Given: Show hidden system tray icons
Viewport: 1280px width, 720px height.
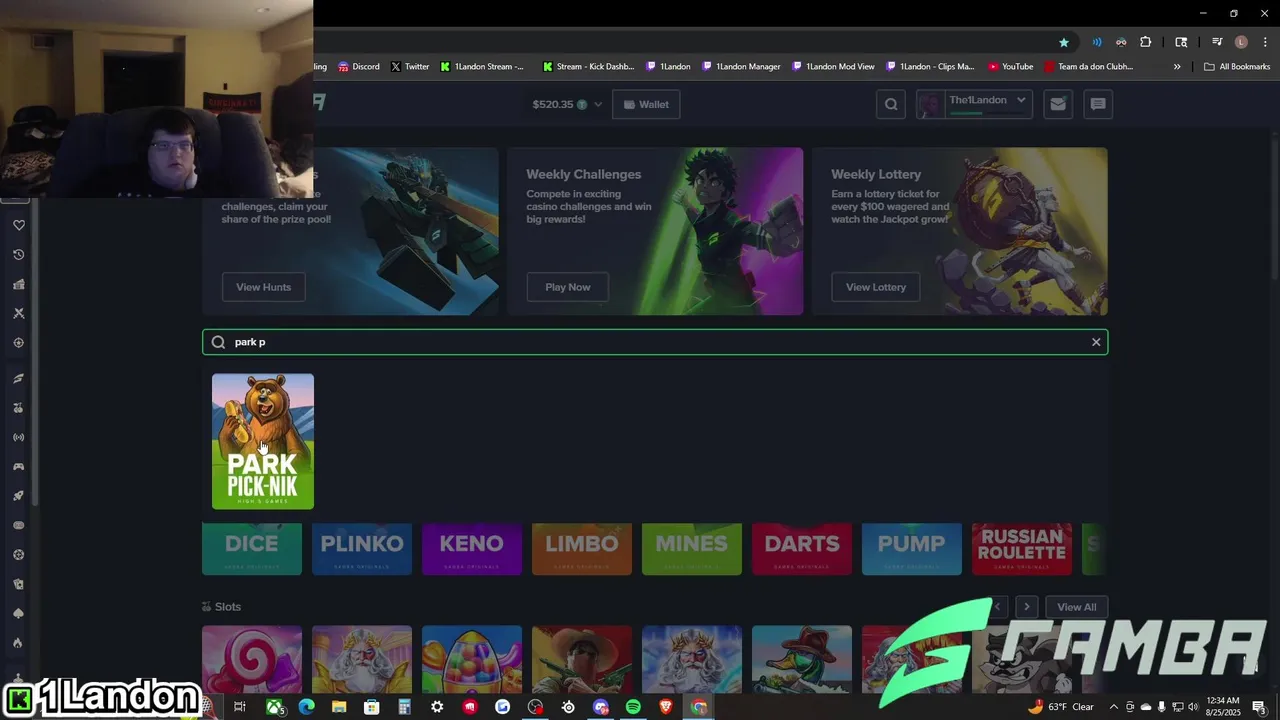Looking at the screenshot, I should pyautogui.click(x=1113, y=707).
